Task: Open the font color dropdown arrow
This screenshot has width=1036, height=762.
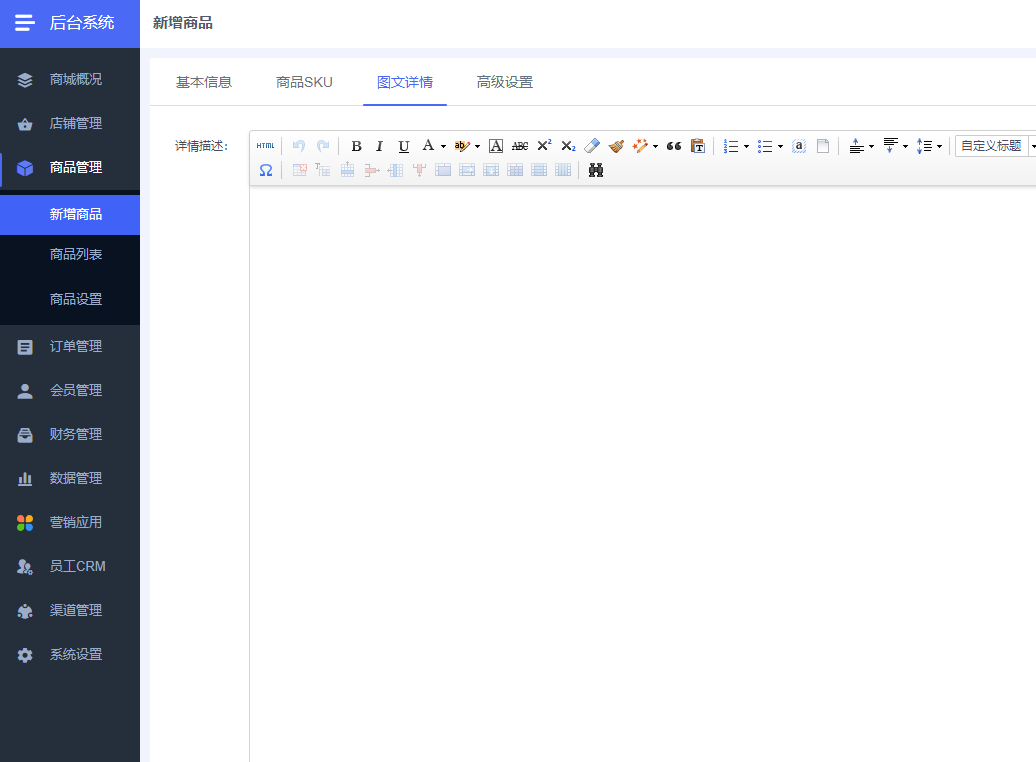Action: pos(443,147)
